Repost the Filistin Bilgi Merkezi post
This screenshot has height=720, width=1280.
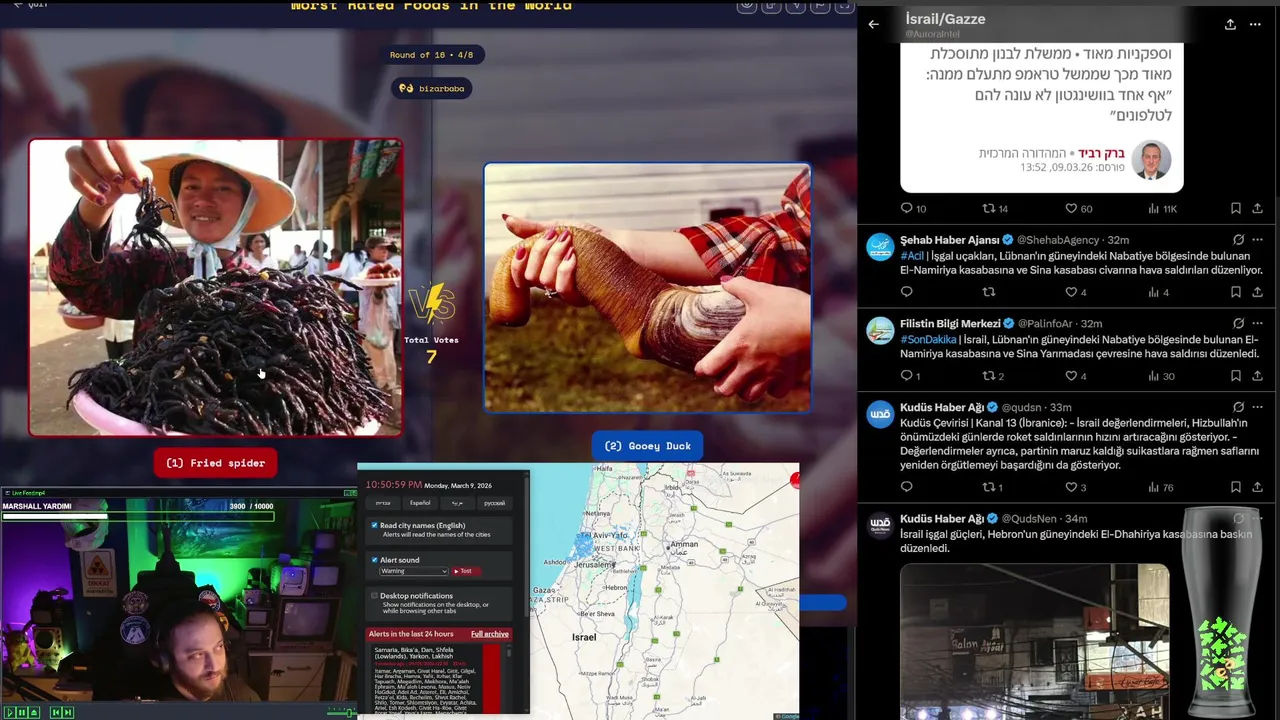tap(989, 376)
